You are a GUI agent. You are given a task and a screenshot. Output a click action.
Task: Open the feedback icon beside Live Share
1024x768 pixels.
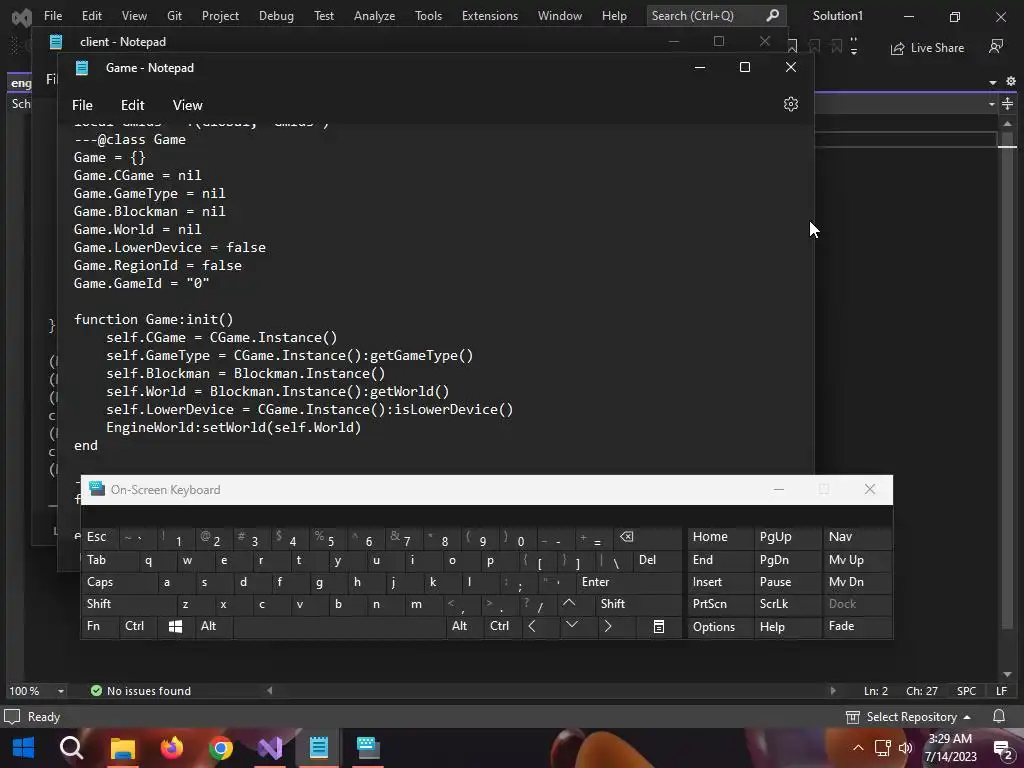tap(996, 47)
